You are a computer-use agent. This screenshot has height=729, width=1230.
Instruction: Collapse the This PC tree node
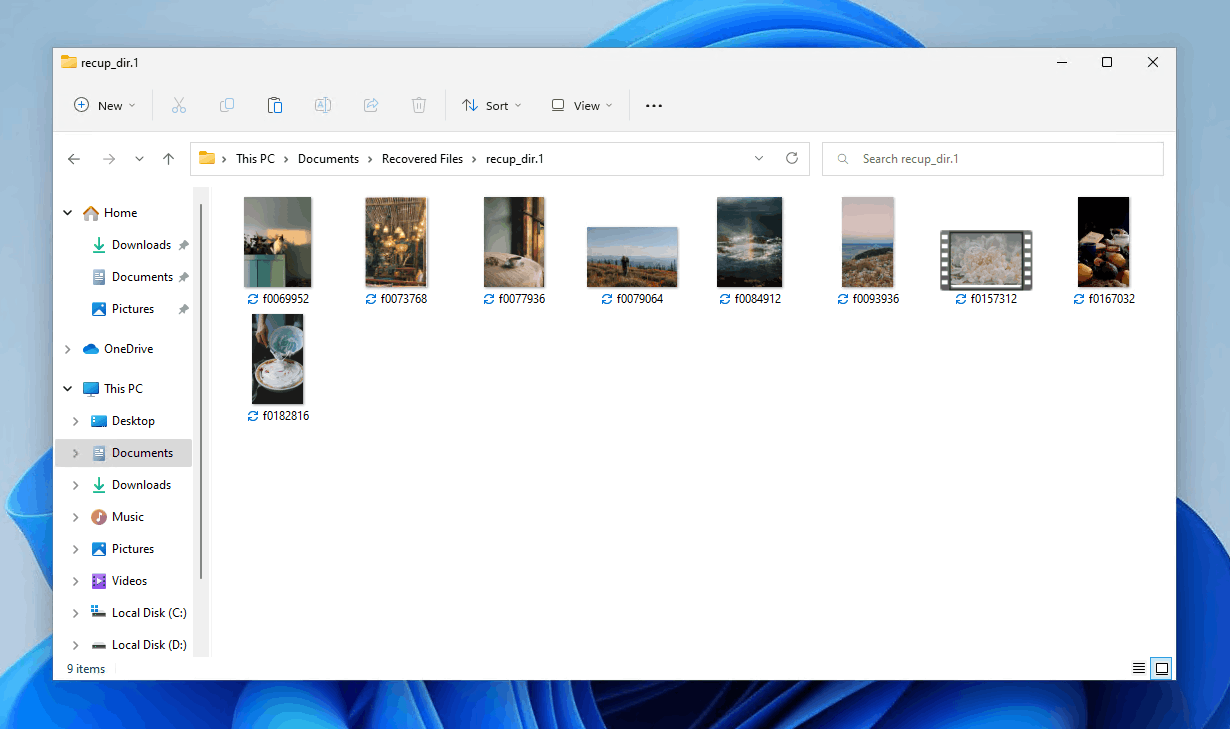click(x=68, y=389)
